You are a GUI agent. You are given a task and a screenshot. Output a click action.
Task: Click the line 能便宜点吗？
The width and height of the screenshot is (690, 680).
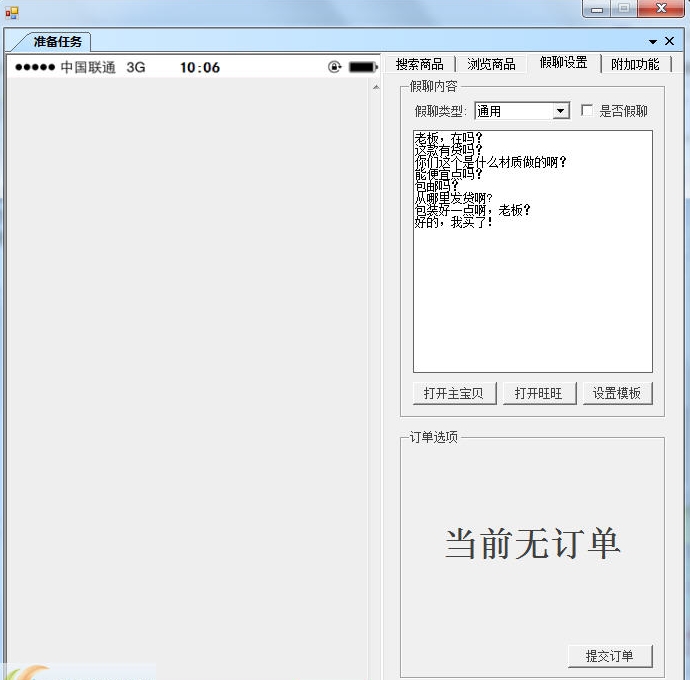point(448,174)
